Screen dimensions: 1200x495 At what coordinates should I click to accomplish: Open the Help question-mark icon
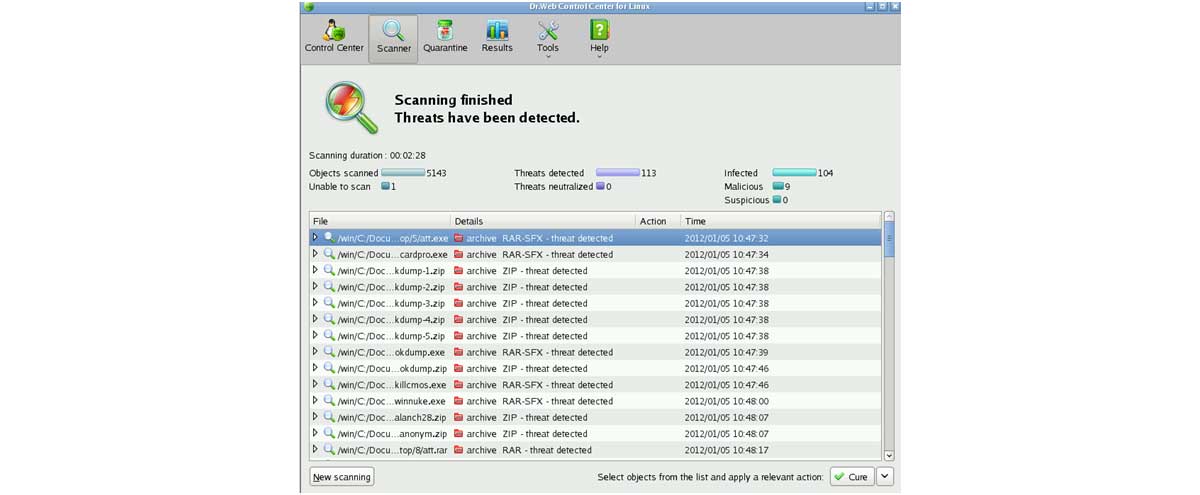pyautogui.click(x=599, y=31)
